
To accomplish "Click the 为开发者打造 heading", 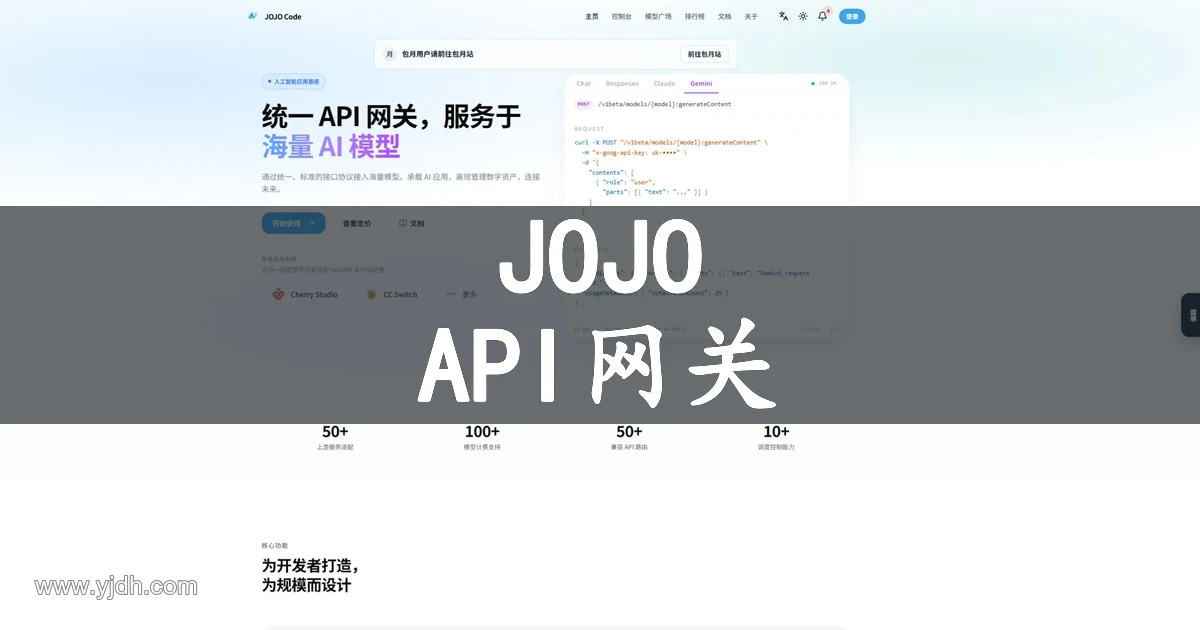I will (310, 565).
